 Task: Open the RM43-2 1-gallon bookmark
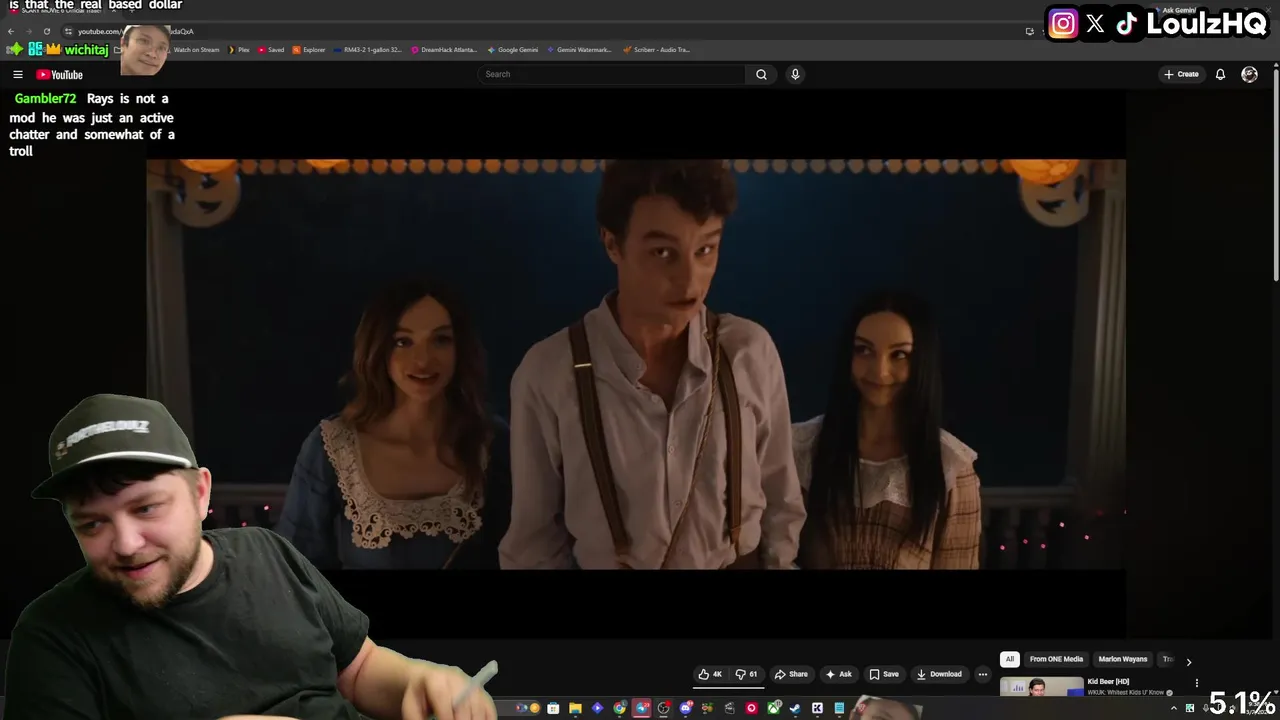(367, 50)
